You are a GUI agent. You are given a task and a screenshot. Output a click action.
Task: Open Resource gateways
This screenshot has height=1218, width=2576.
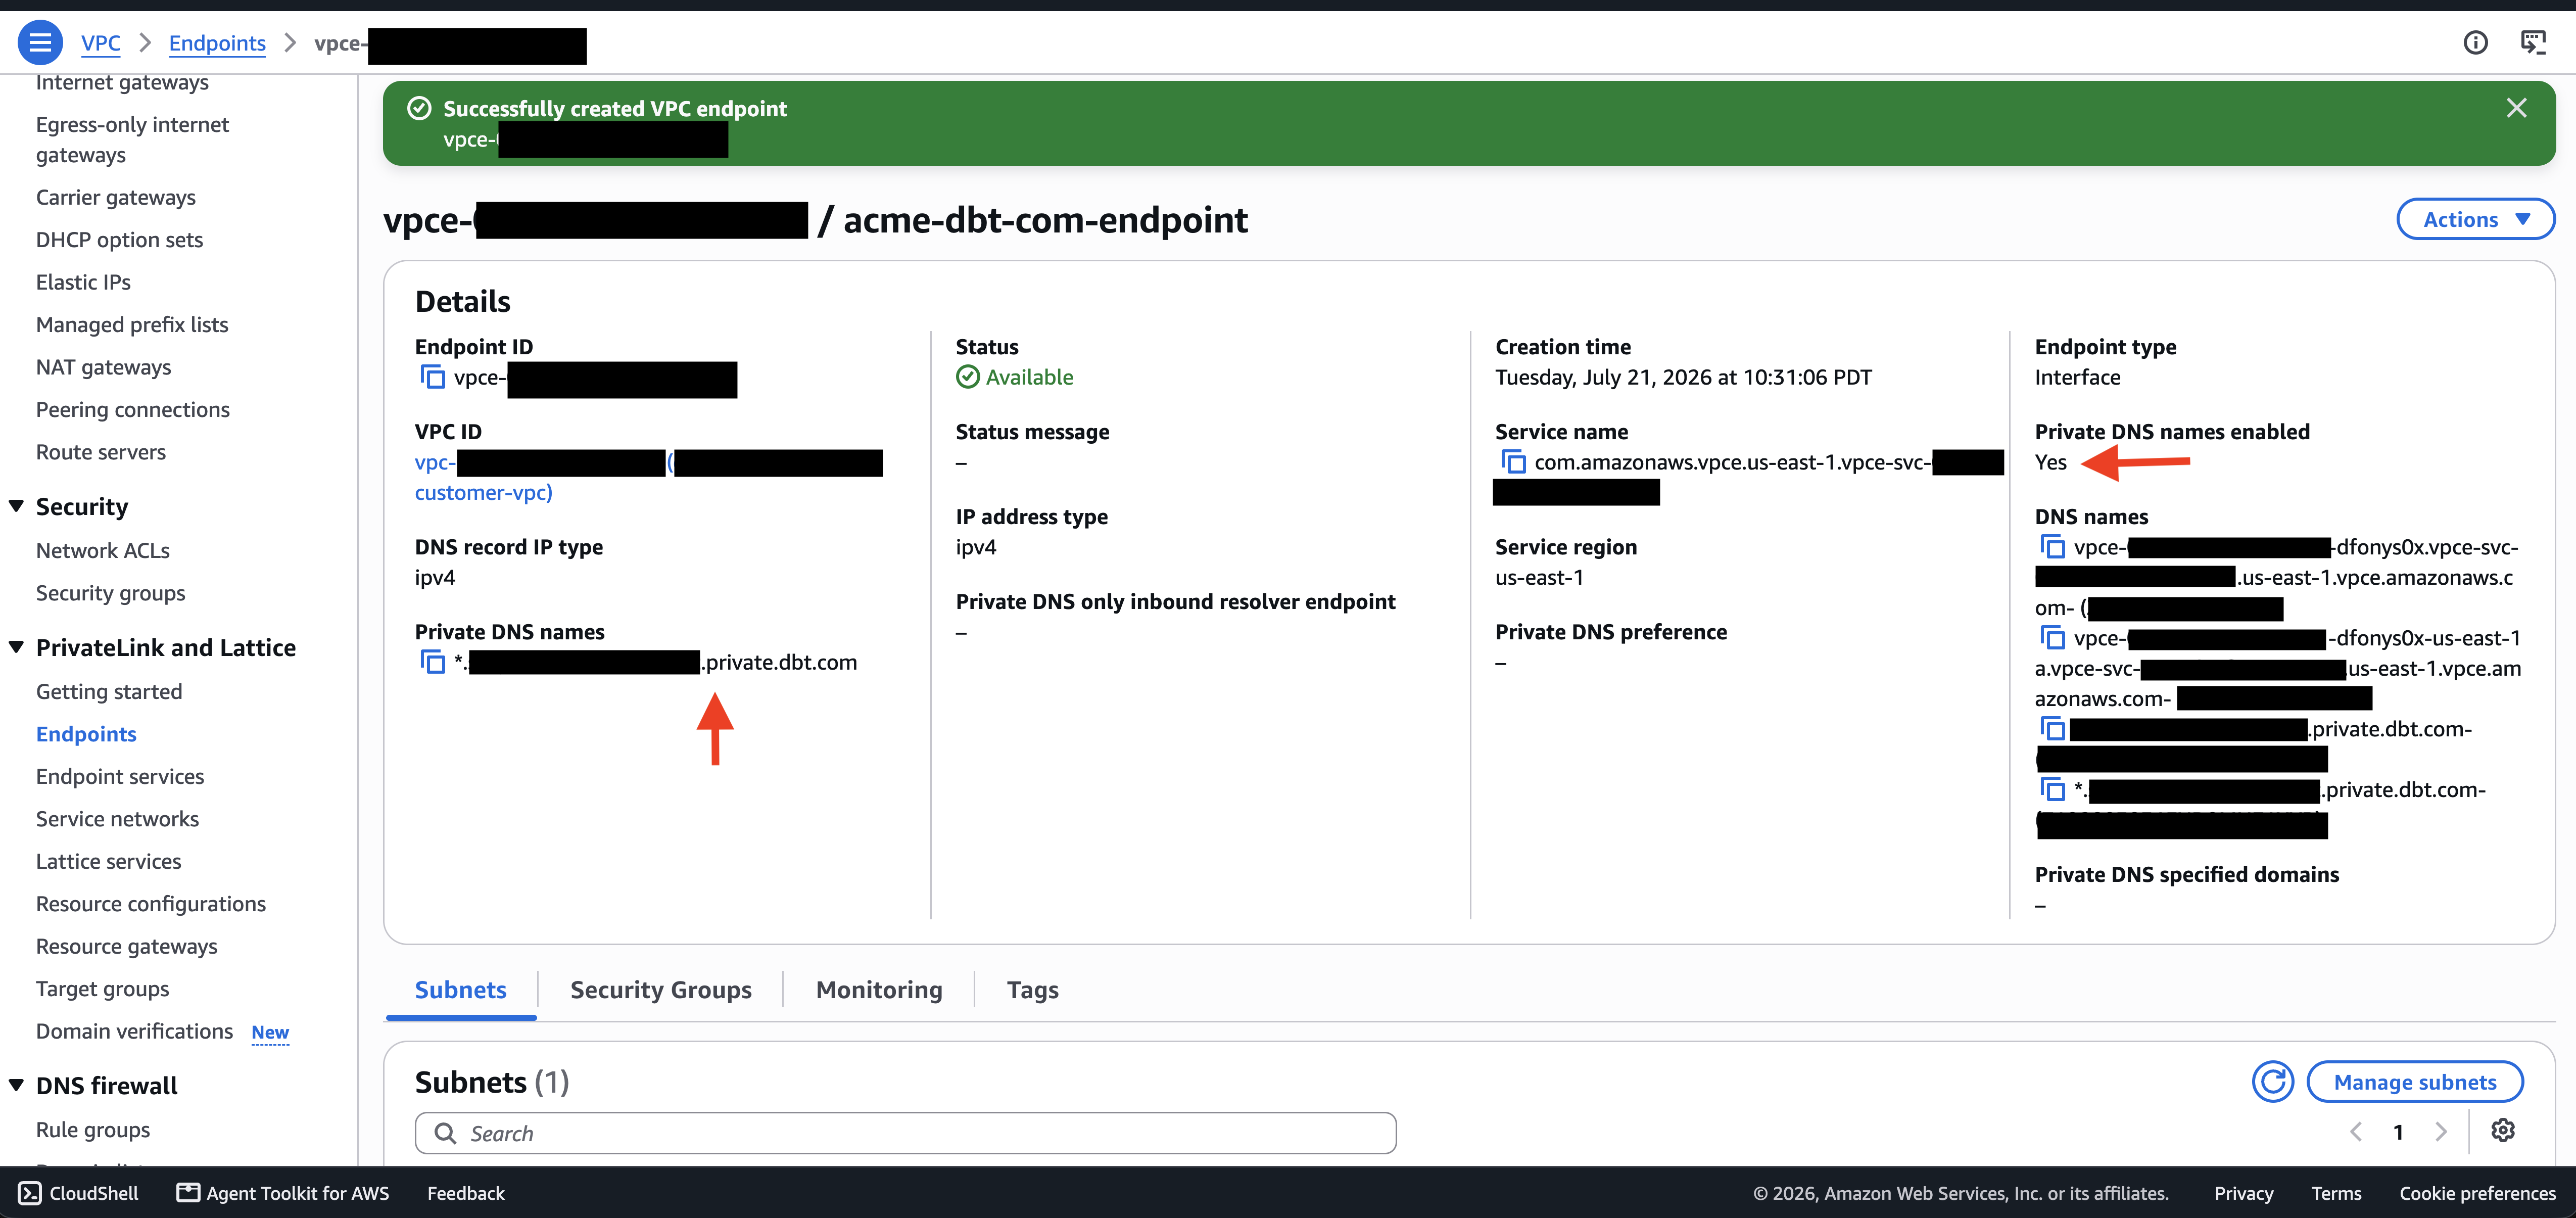pos(127,947)
